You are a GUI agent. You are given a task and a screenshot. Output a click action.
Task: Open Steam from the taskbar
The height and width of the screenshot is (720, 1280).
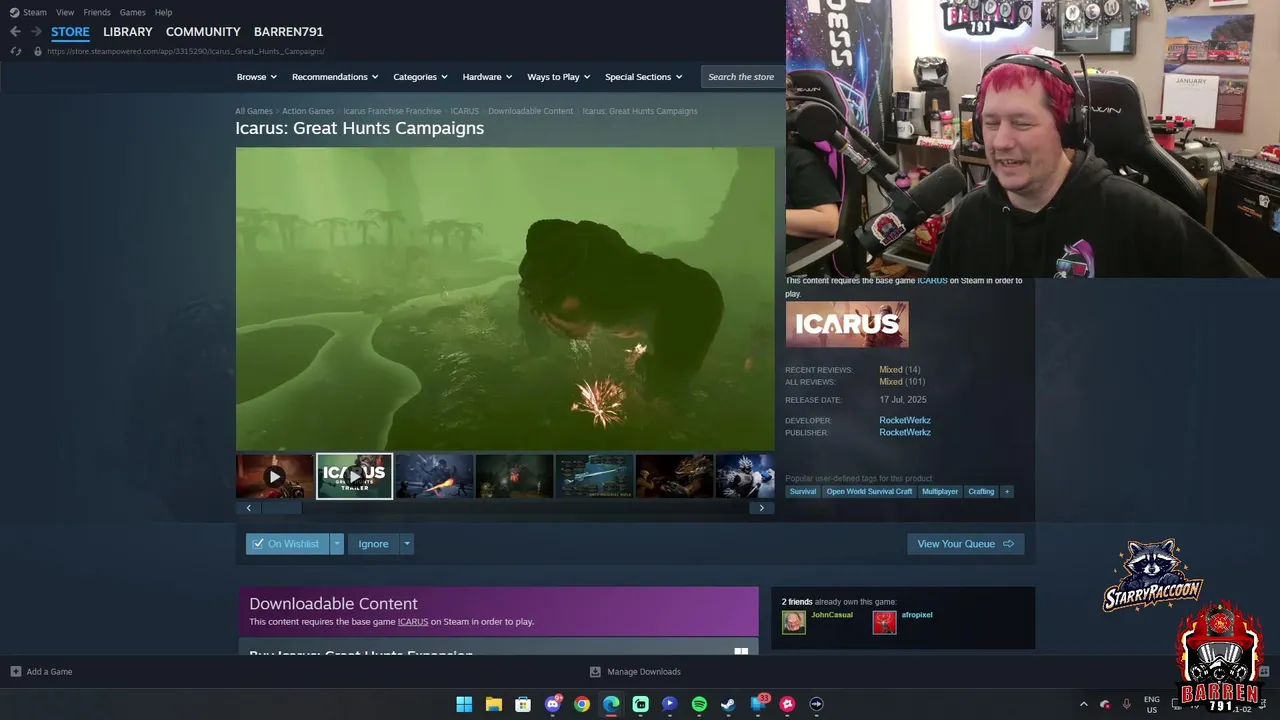(728, 704)
